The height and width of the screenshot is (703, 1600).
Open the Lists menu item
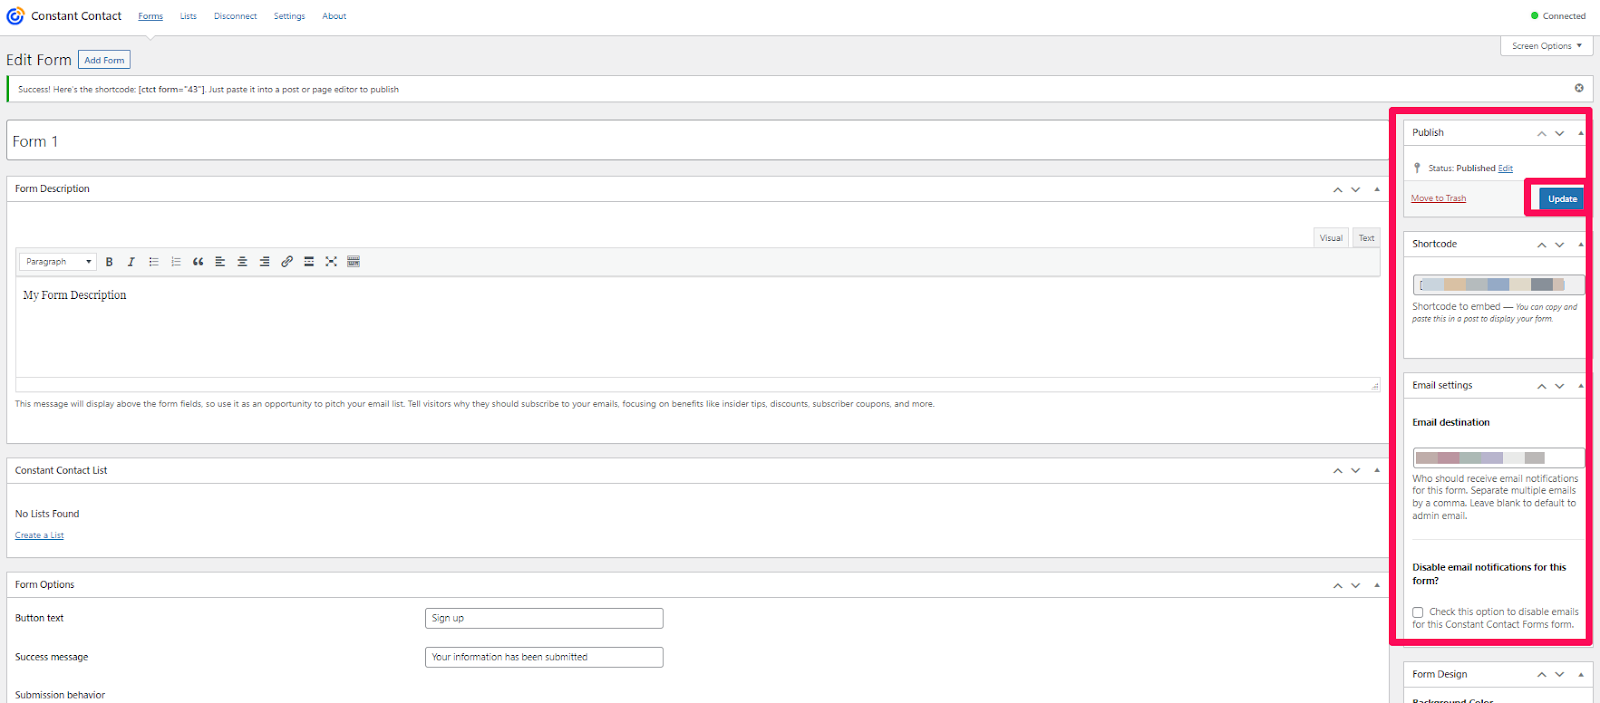coord(188,16)
